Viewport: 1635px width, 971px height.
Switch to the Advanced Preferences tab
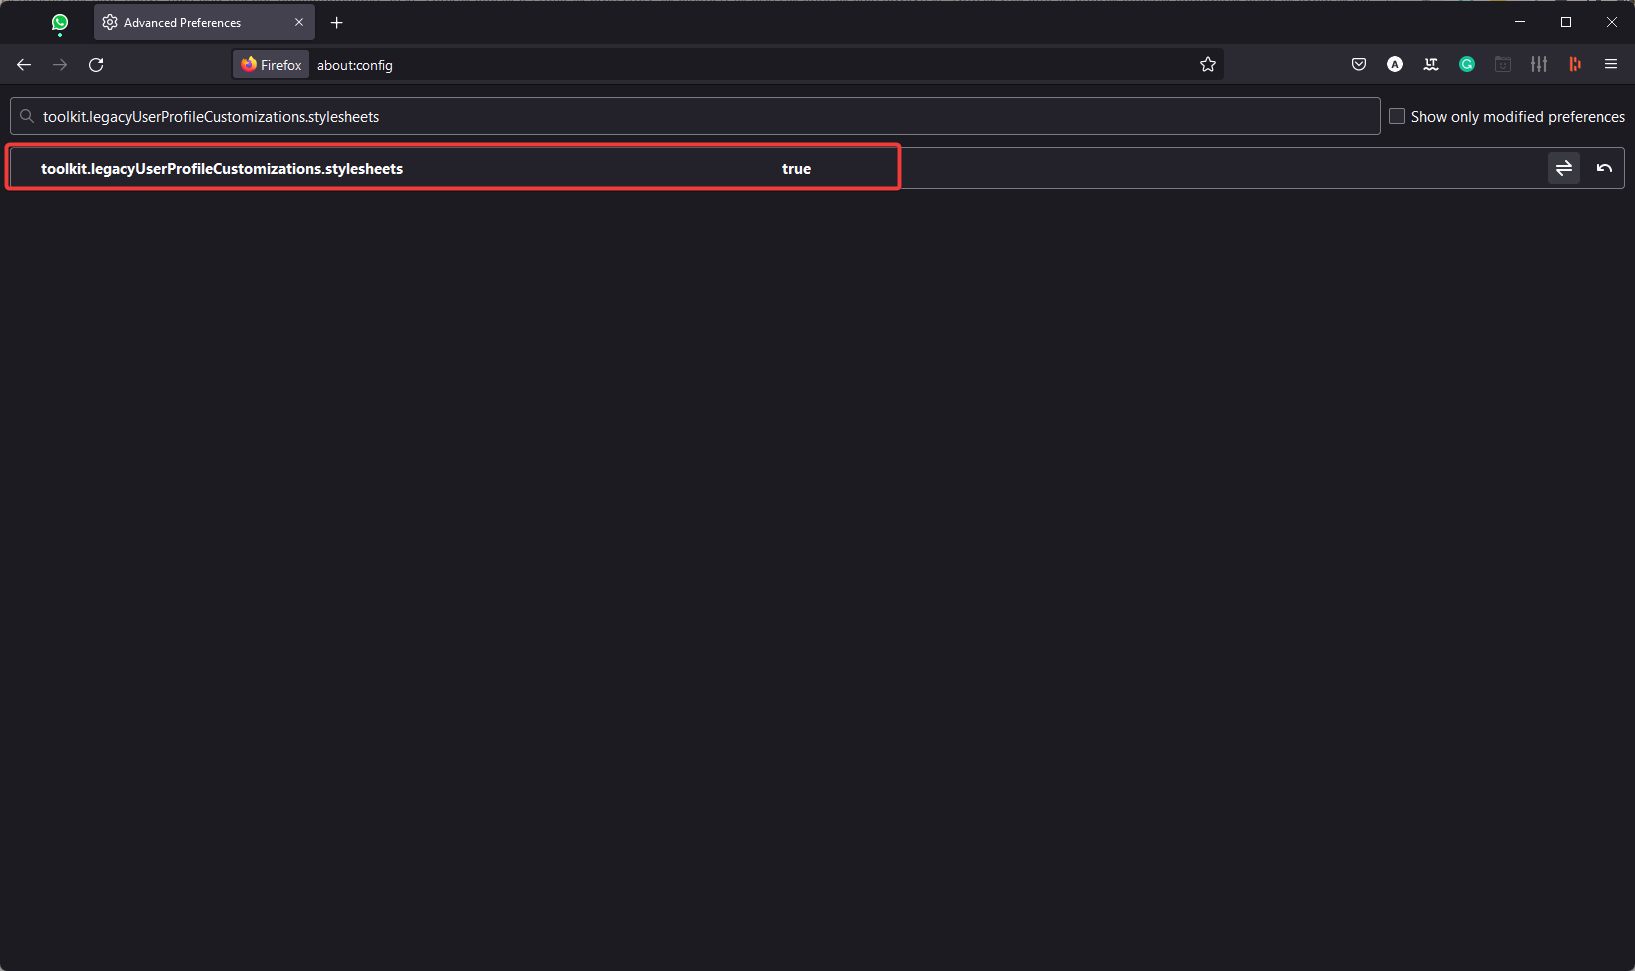coord(190,22)
